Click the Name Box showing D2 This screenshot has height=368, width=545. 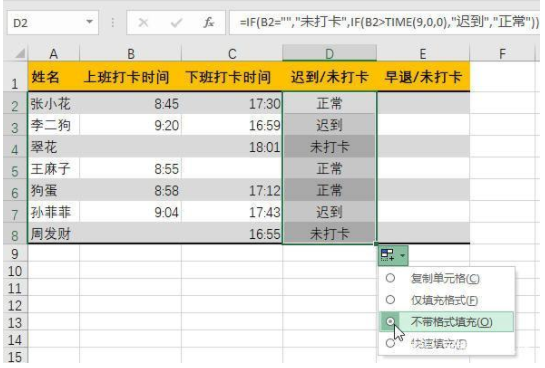[53, 23]
